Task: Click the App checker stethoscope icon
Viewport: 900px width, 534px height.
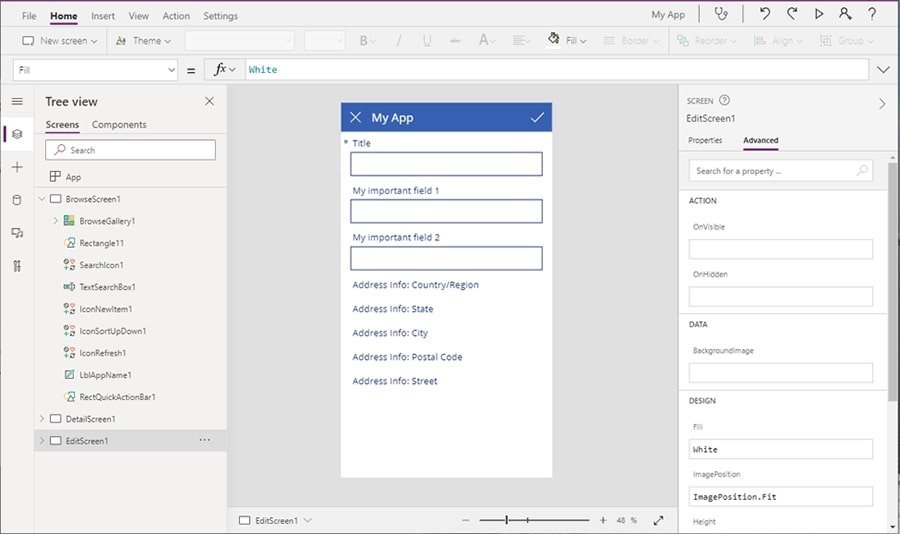Action: pyautogui.click(x=721, y=14)
